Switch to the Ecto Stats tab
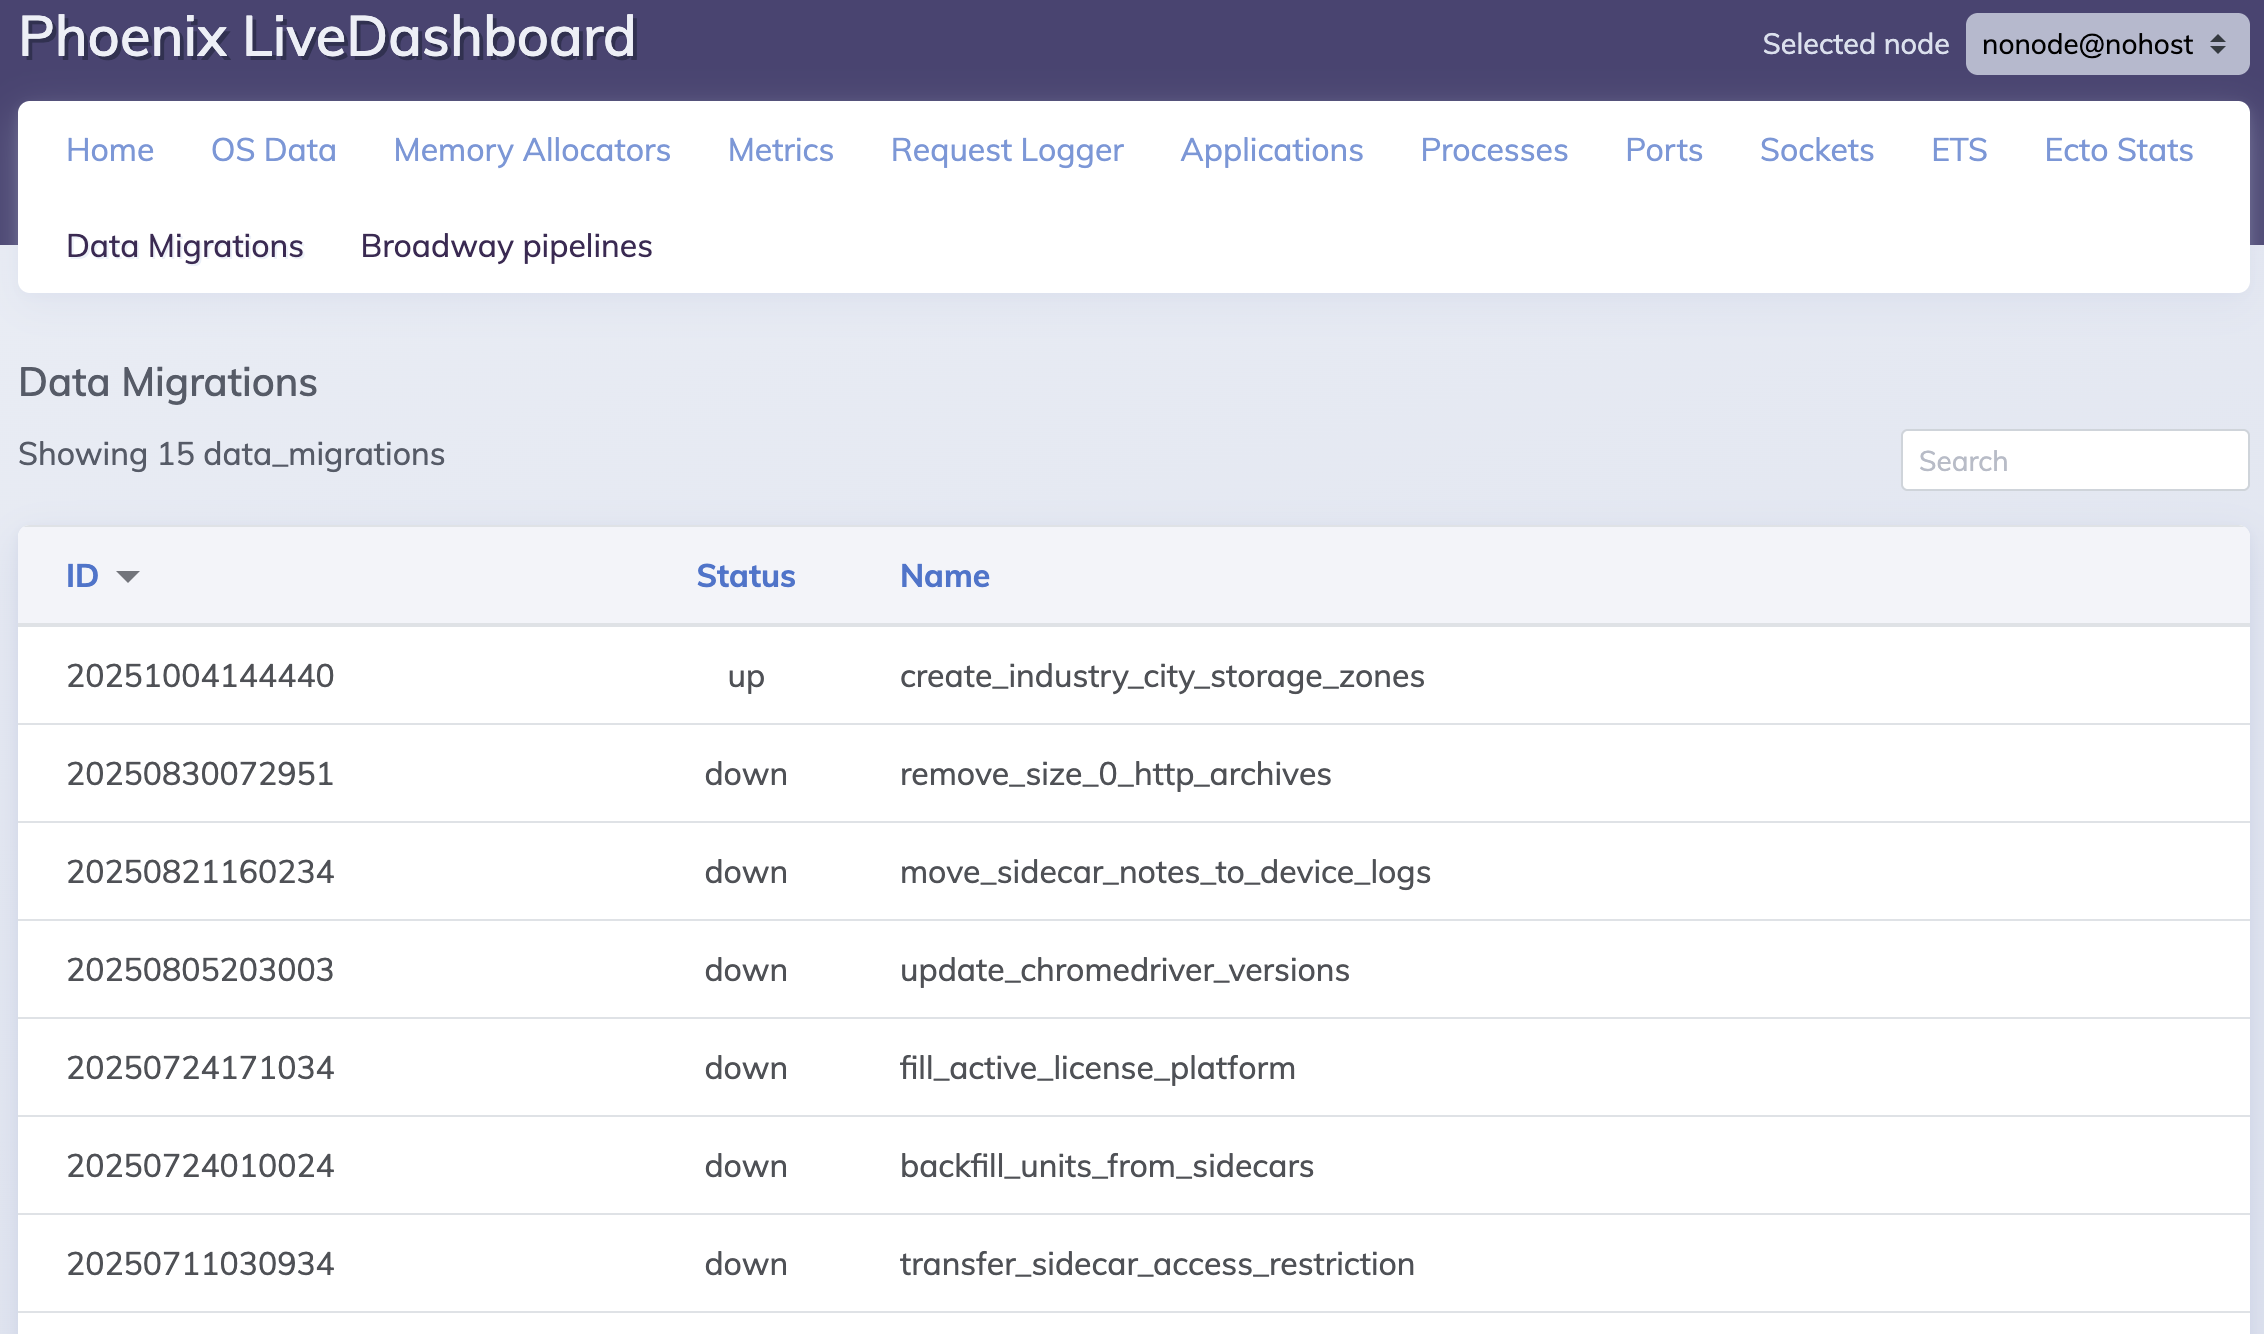Image resolution: width=2264 pixels, height=1334 pixels. coord(2118,150)
